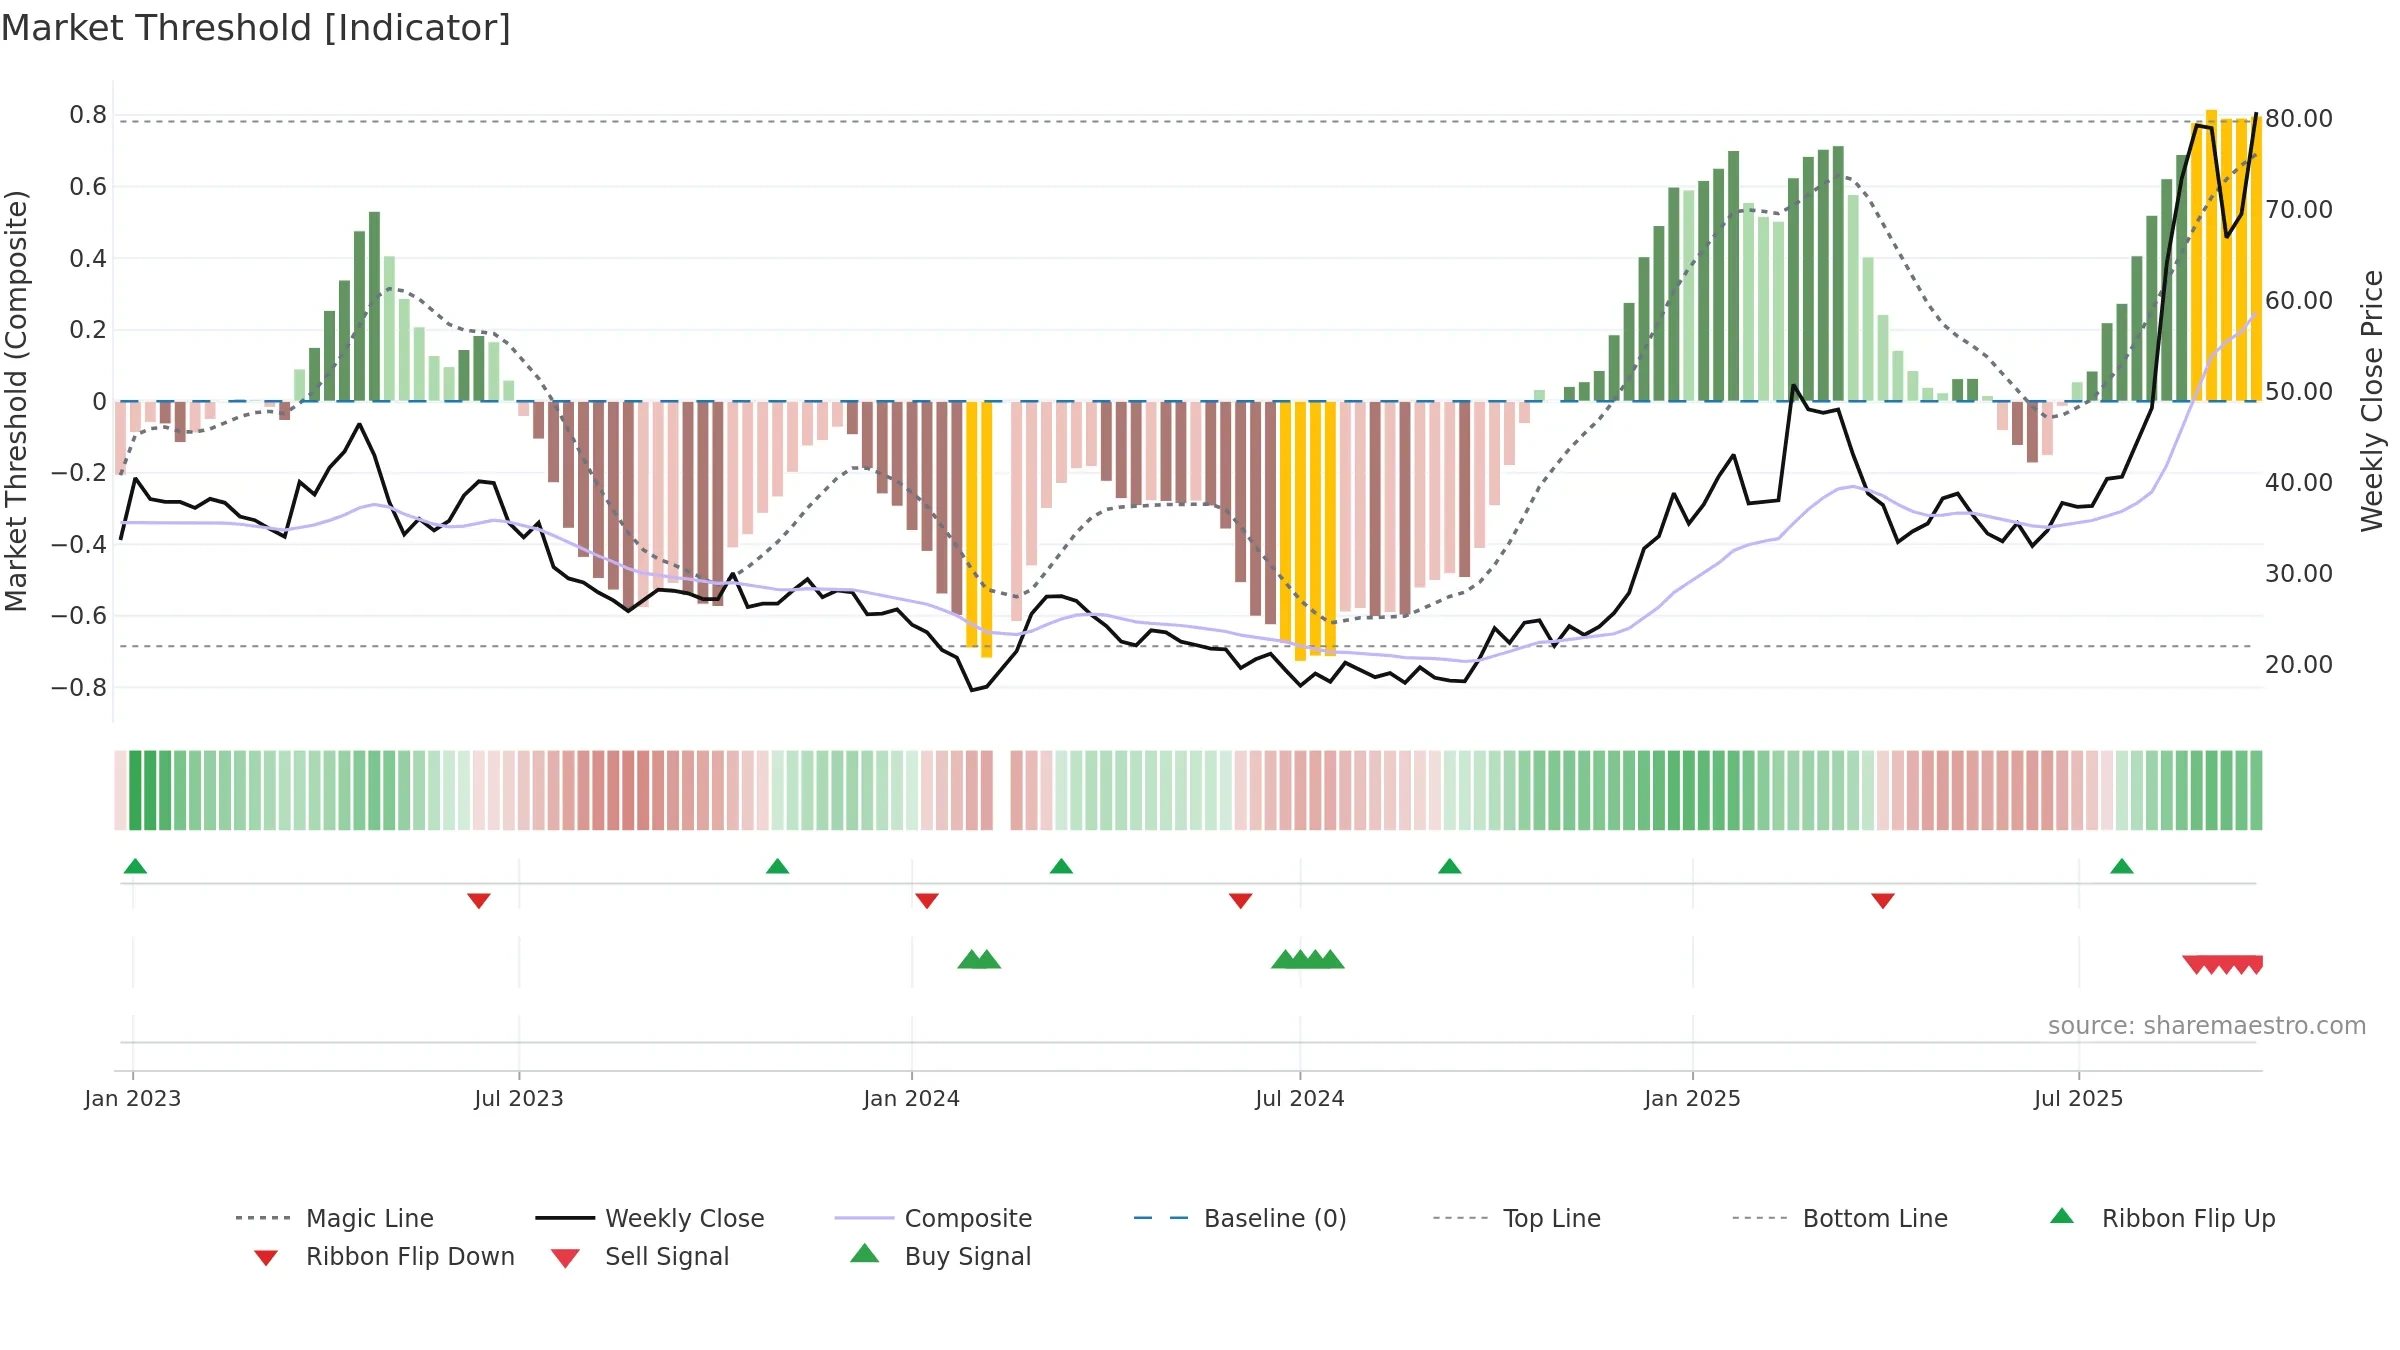Click the Jul 2024 x-axis label
Image resolution: width=2400 pixels, height=1350 pixels.
[x=1300, y=1099]
